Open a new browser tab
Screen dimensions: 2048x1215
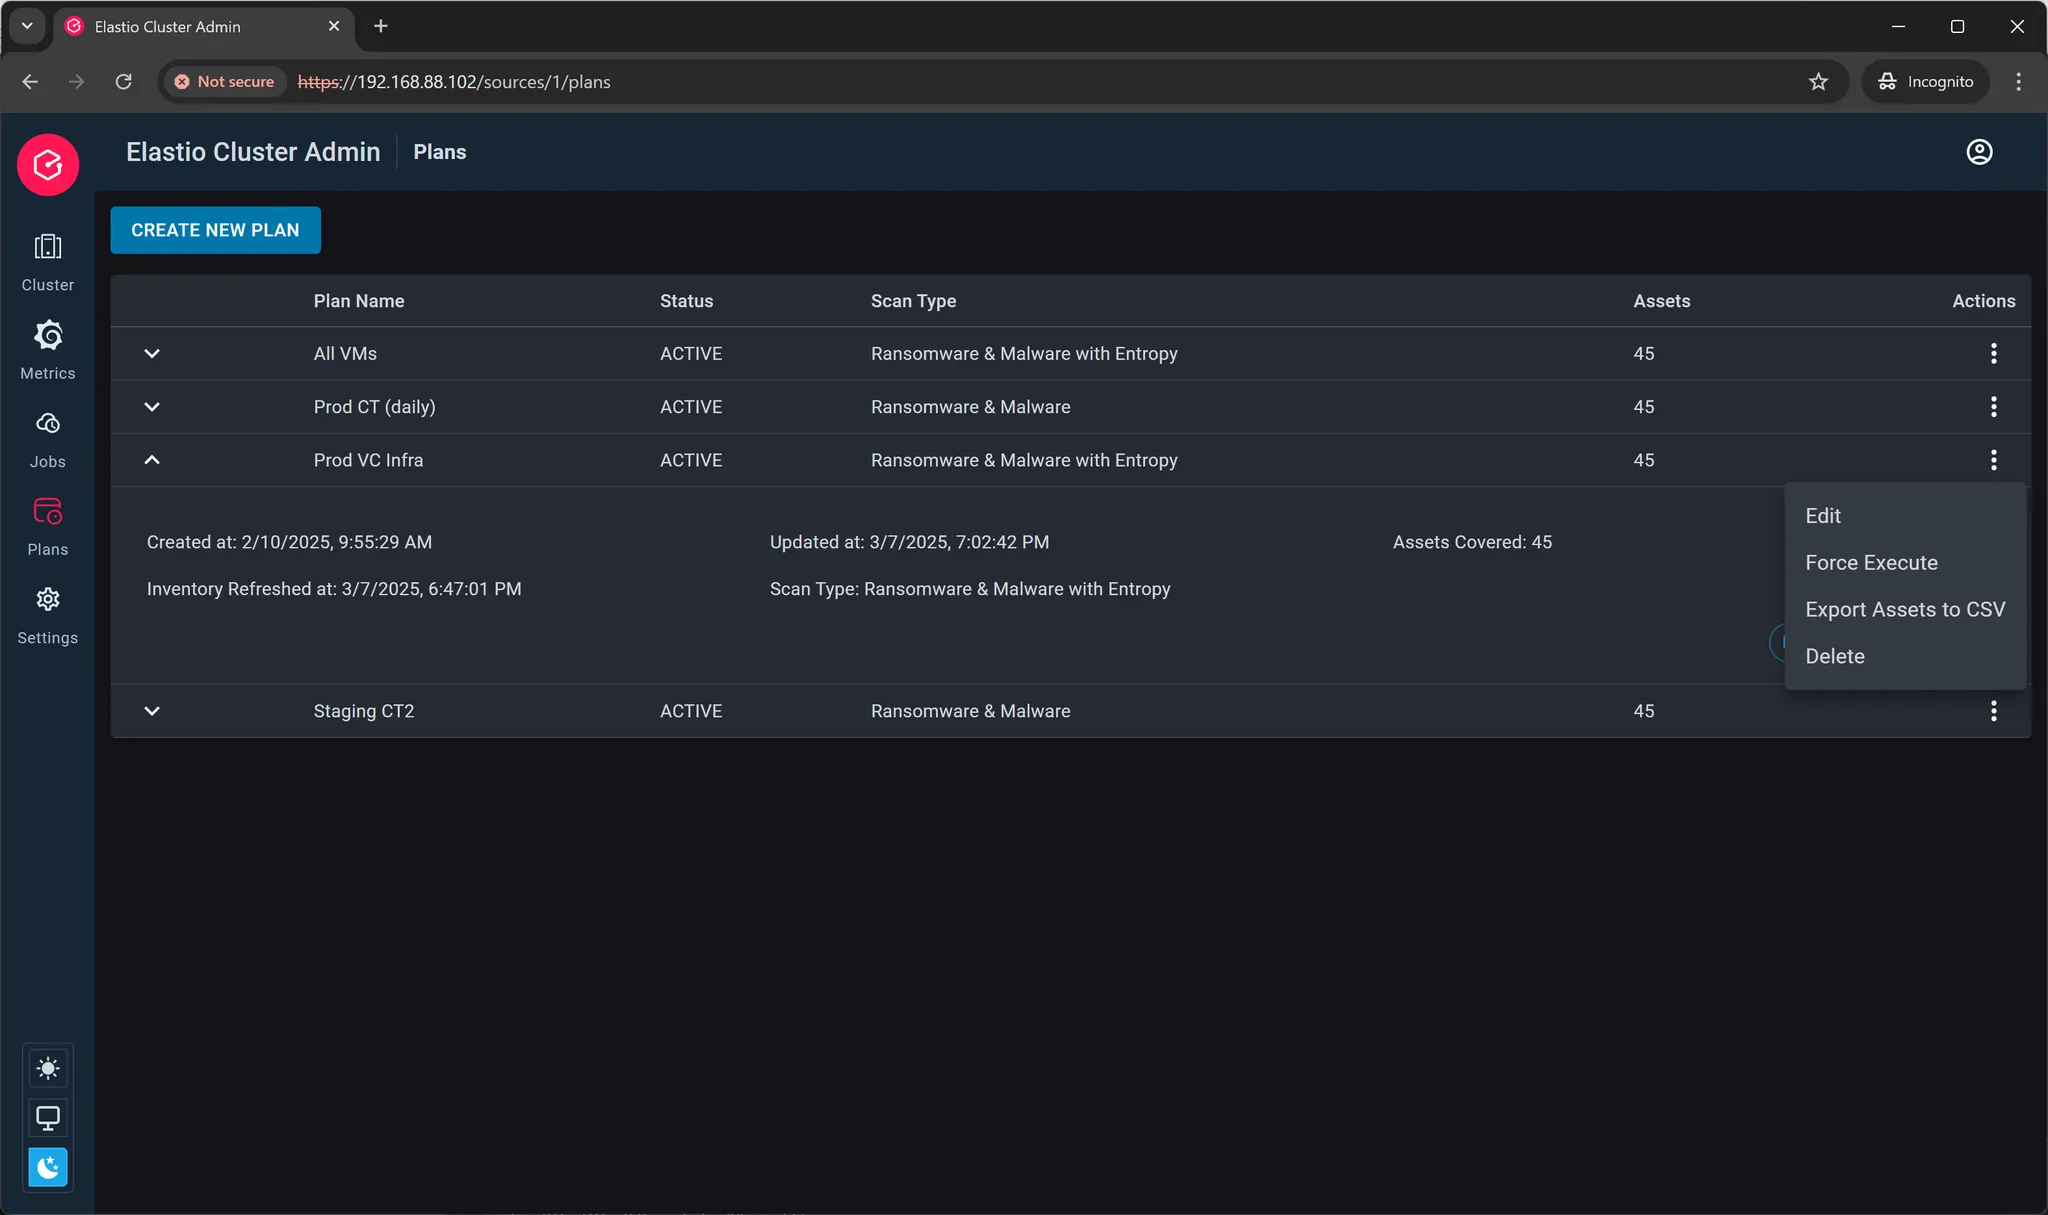380,26
